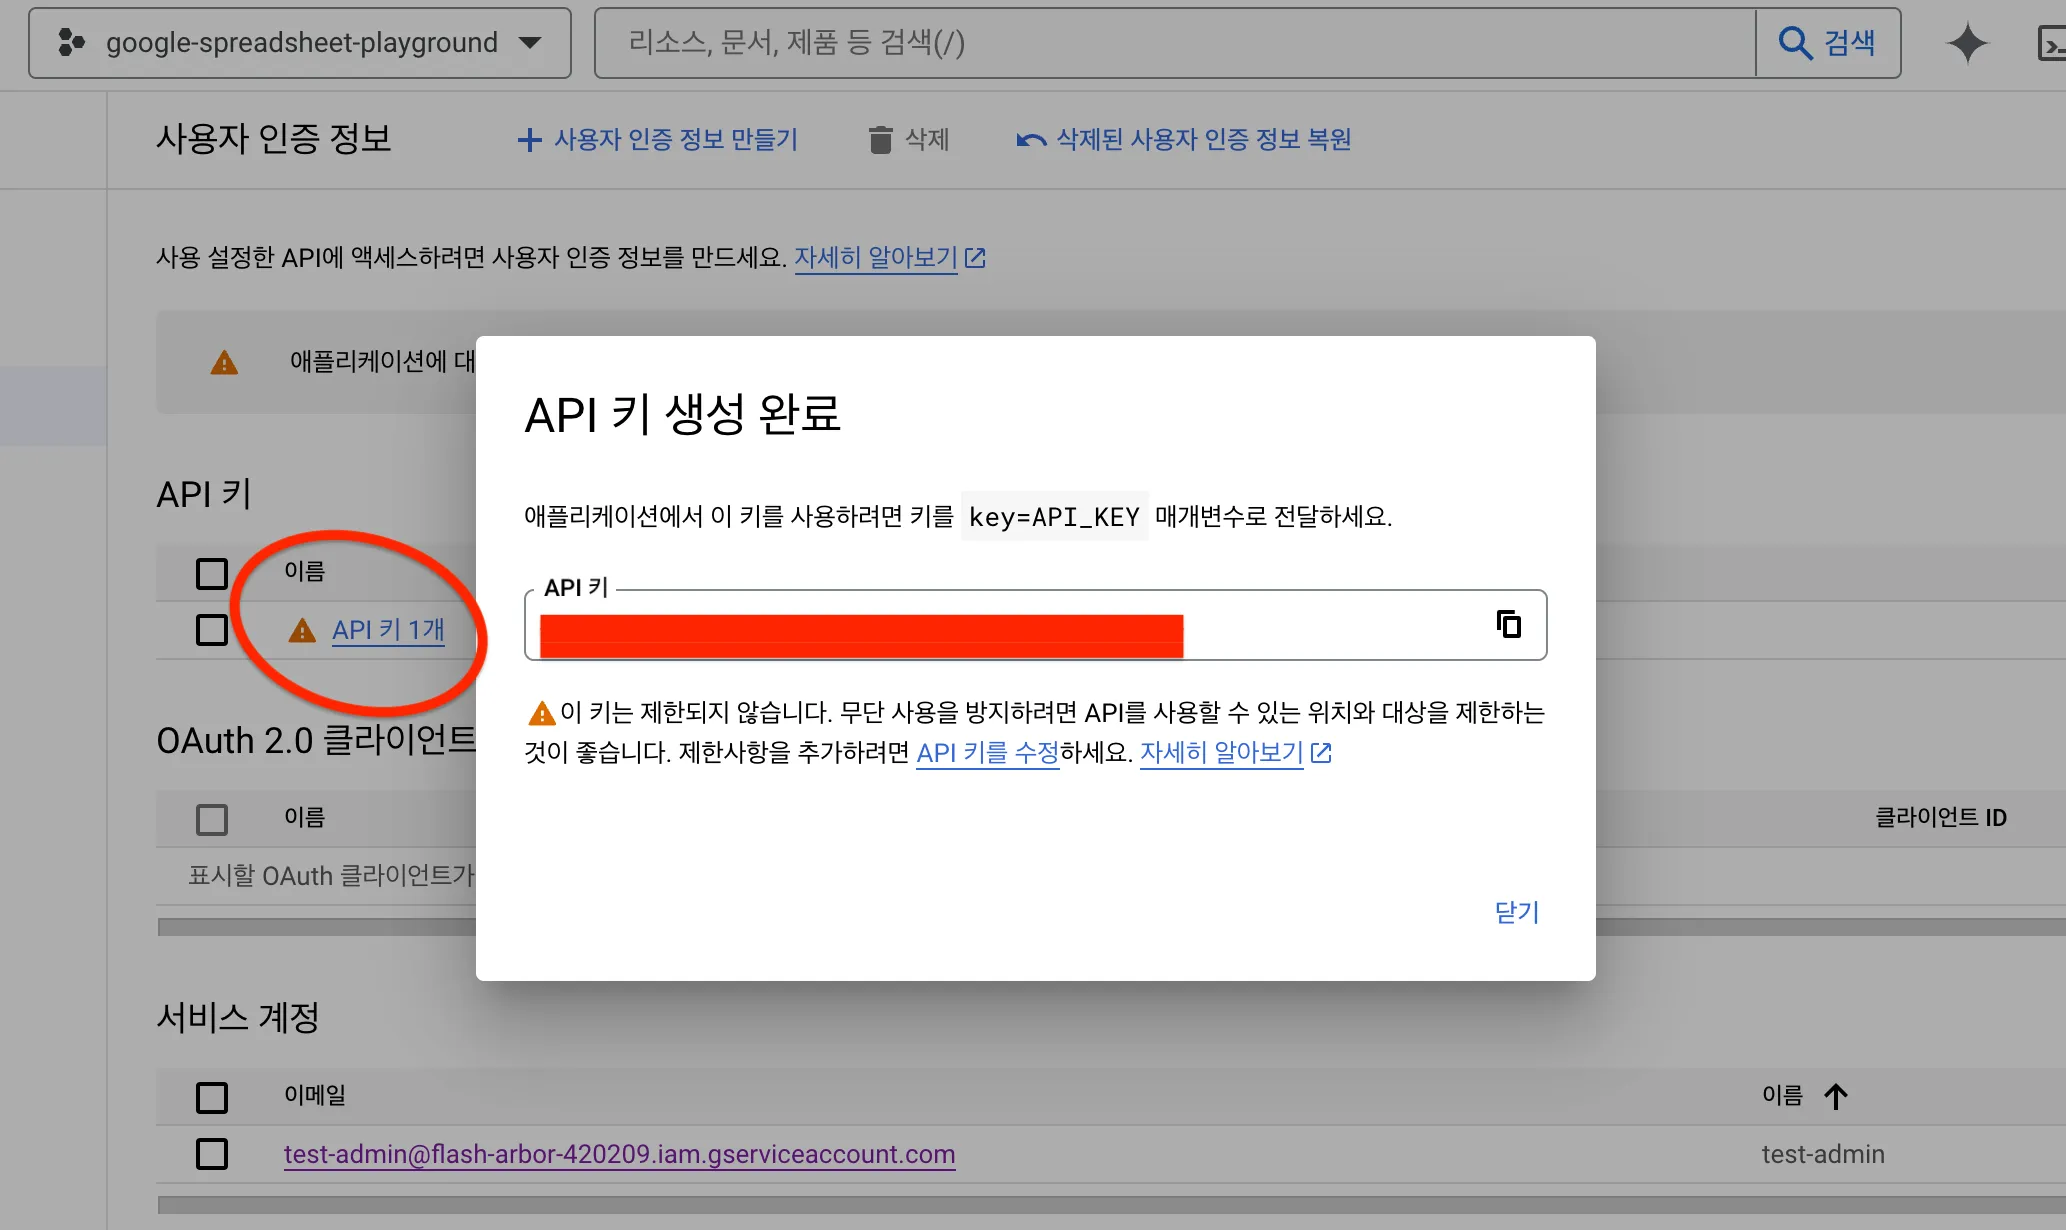Click the project switcher hexagon icon
2066x1230 pixels.
pyautogui.click(x=72, y=42)
